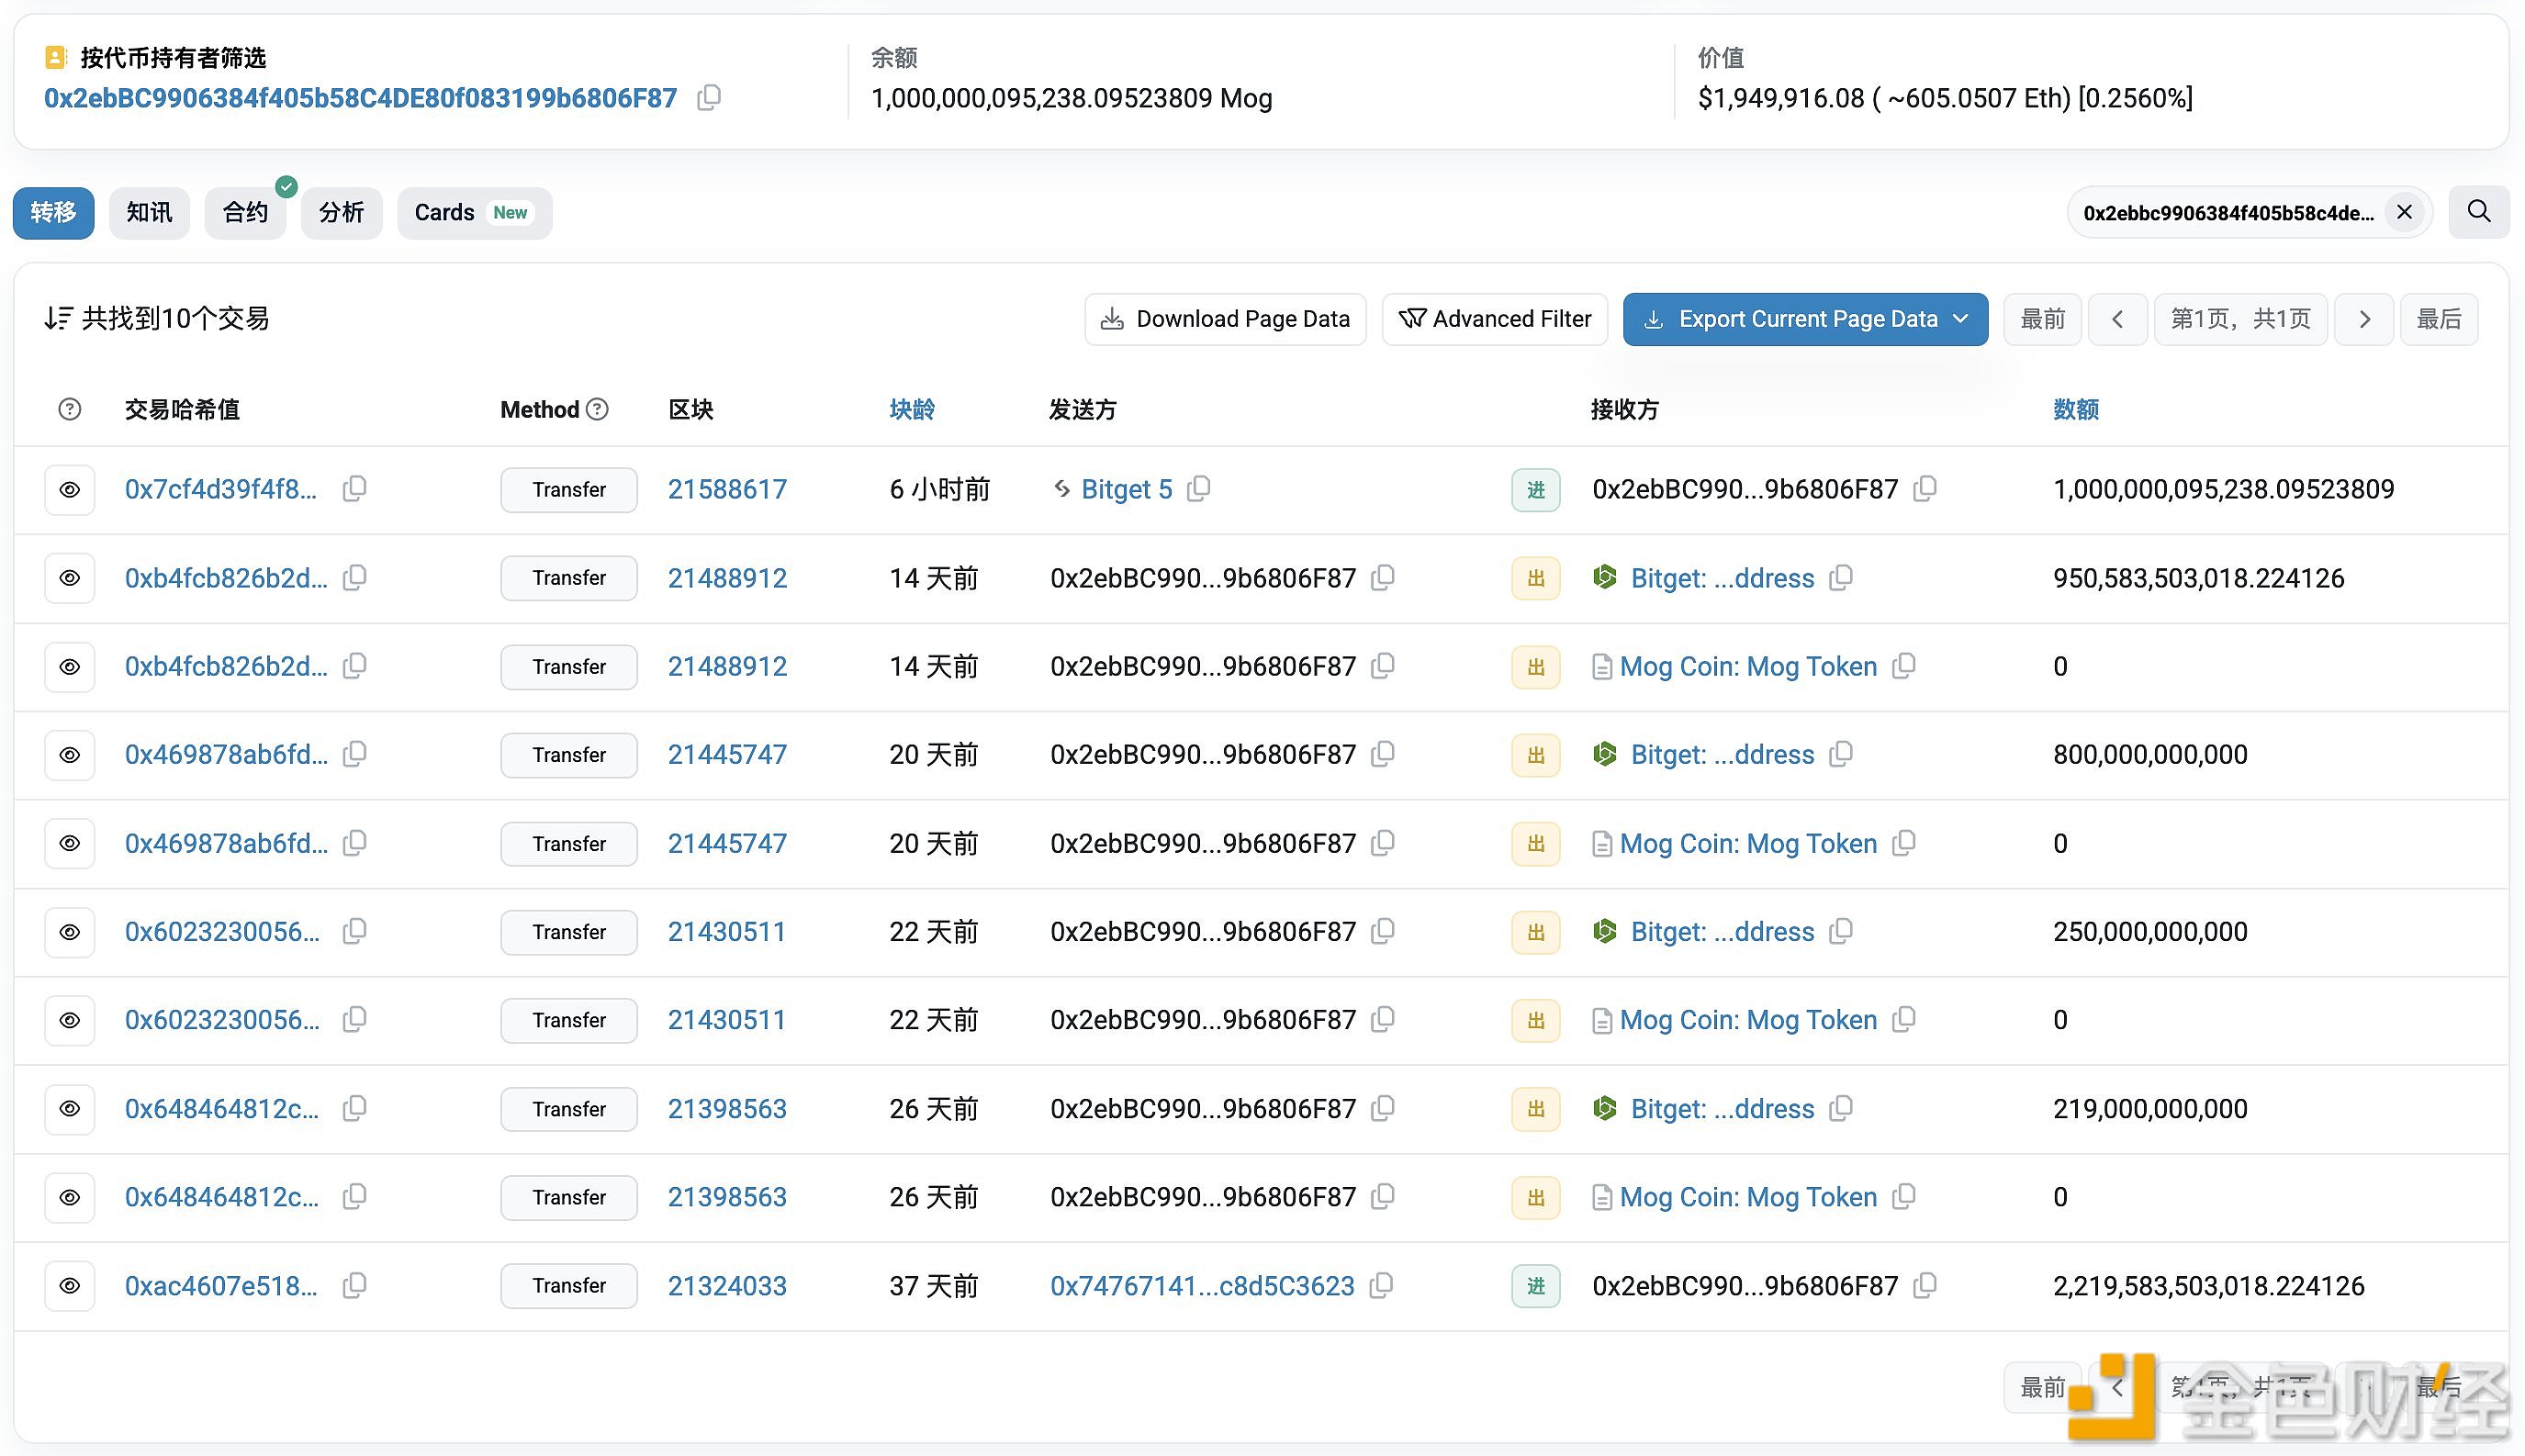Viewport: 2525px width, 1456px height.
Task: Copy the sender address in the 219,000,000,000 row
Action: 1382,1108
